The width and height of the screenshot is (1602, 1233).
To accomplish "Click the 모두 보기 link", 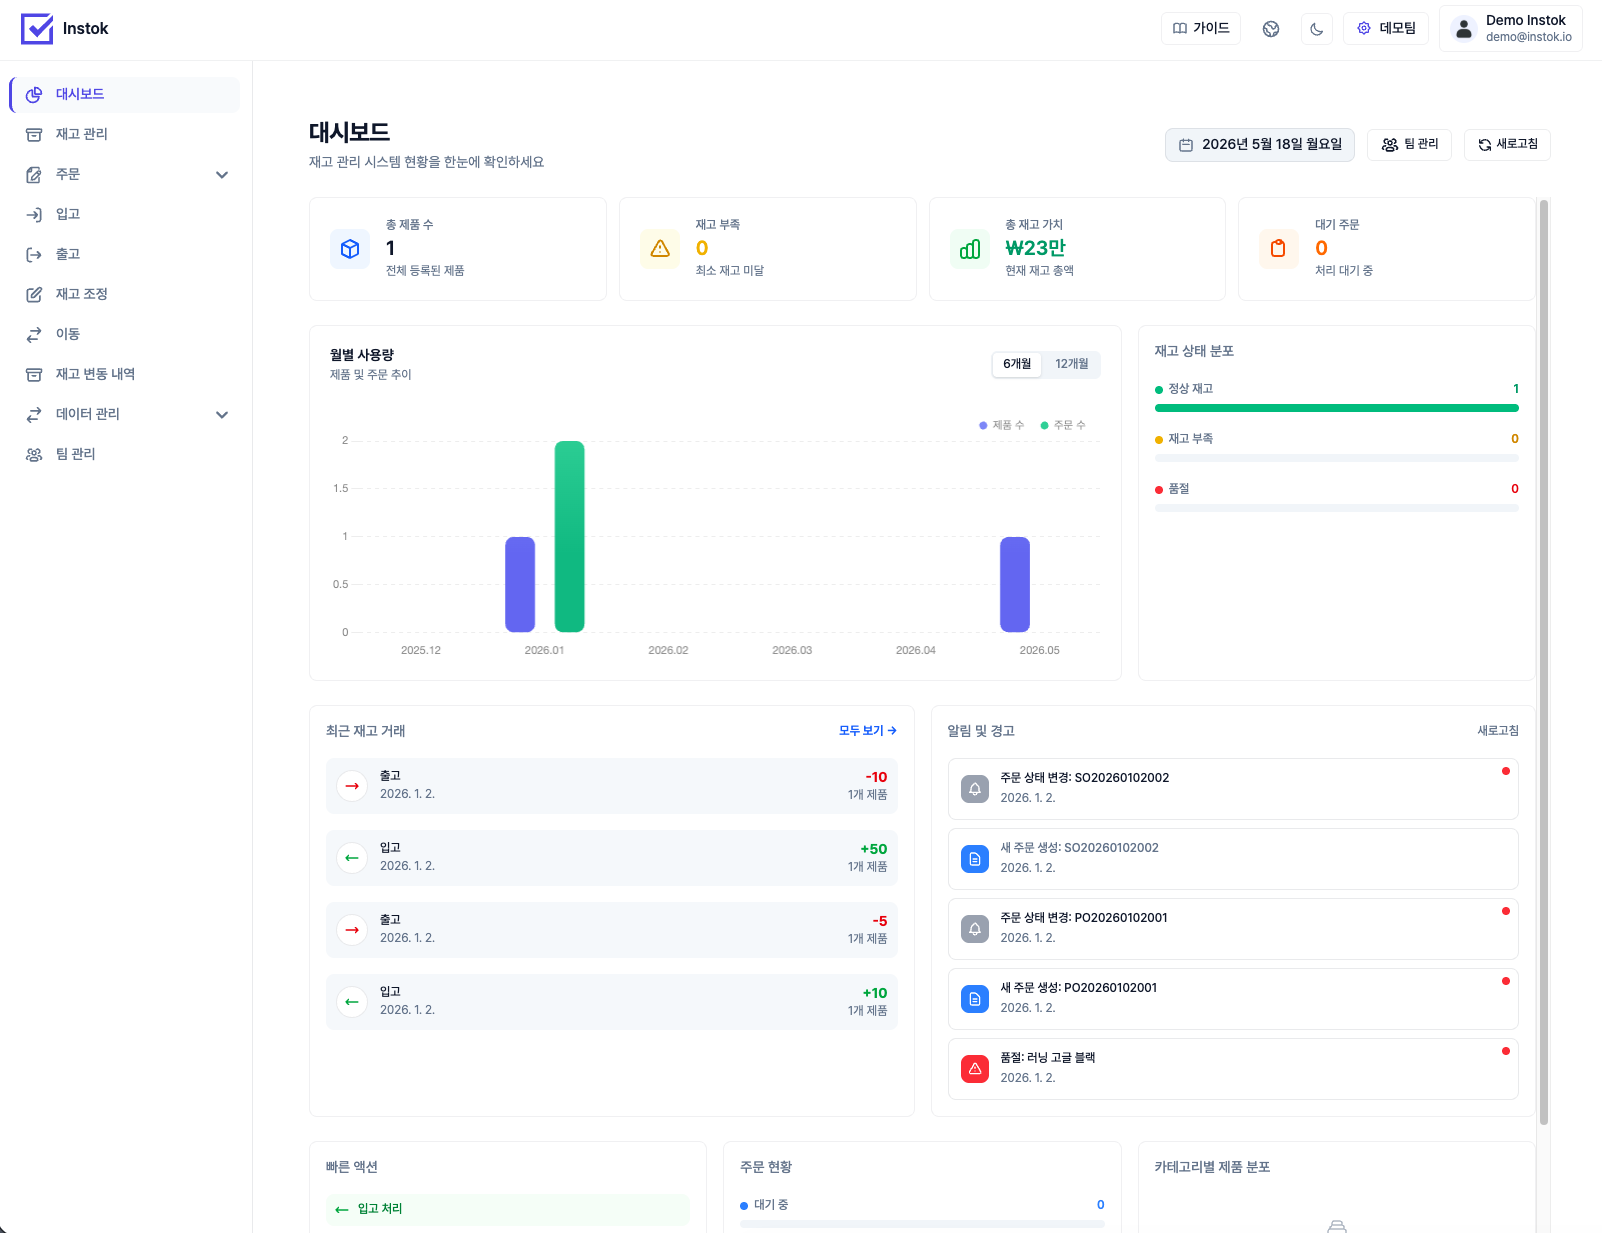I will point(867,731).
